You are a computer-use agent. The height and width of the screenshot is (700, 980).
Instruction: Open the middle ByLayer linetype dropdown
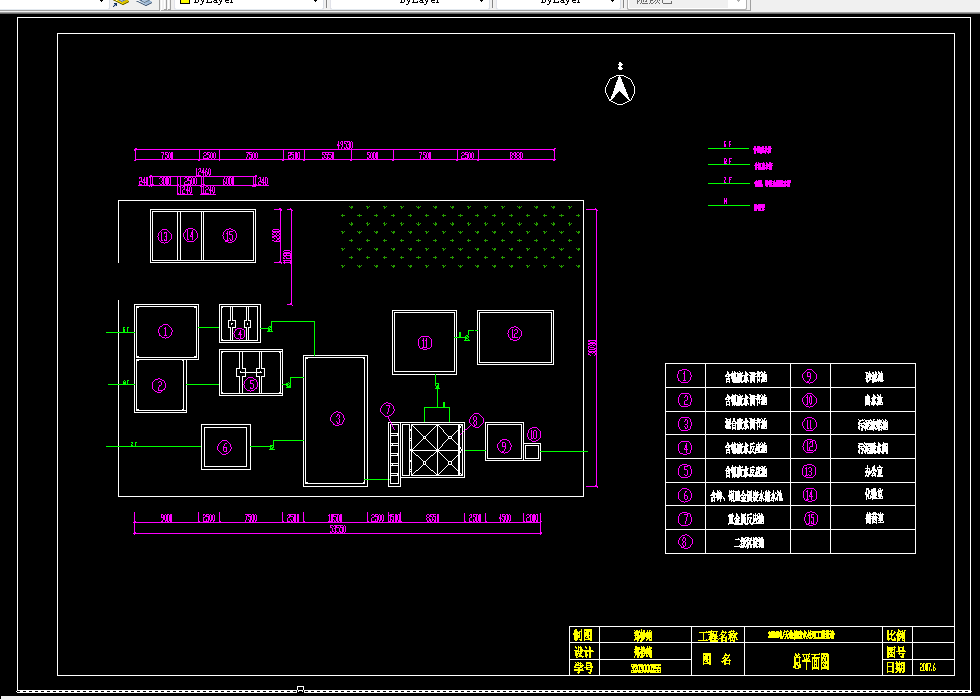tap(409, 2)
